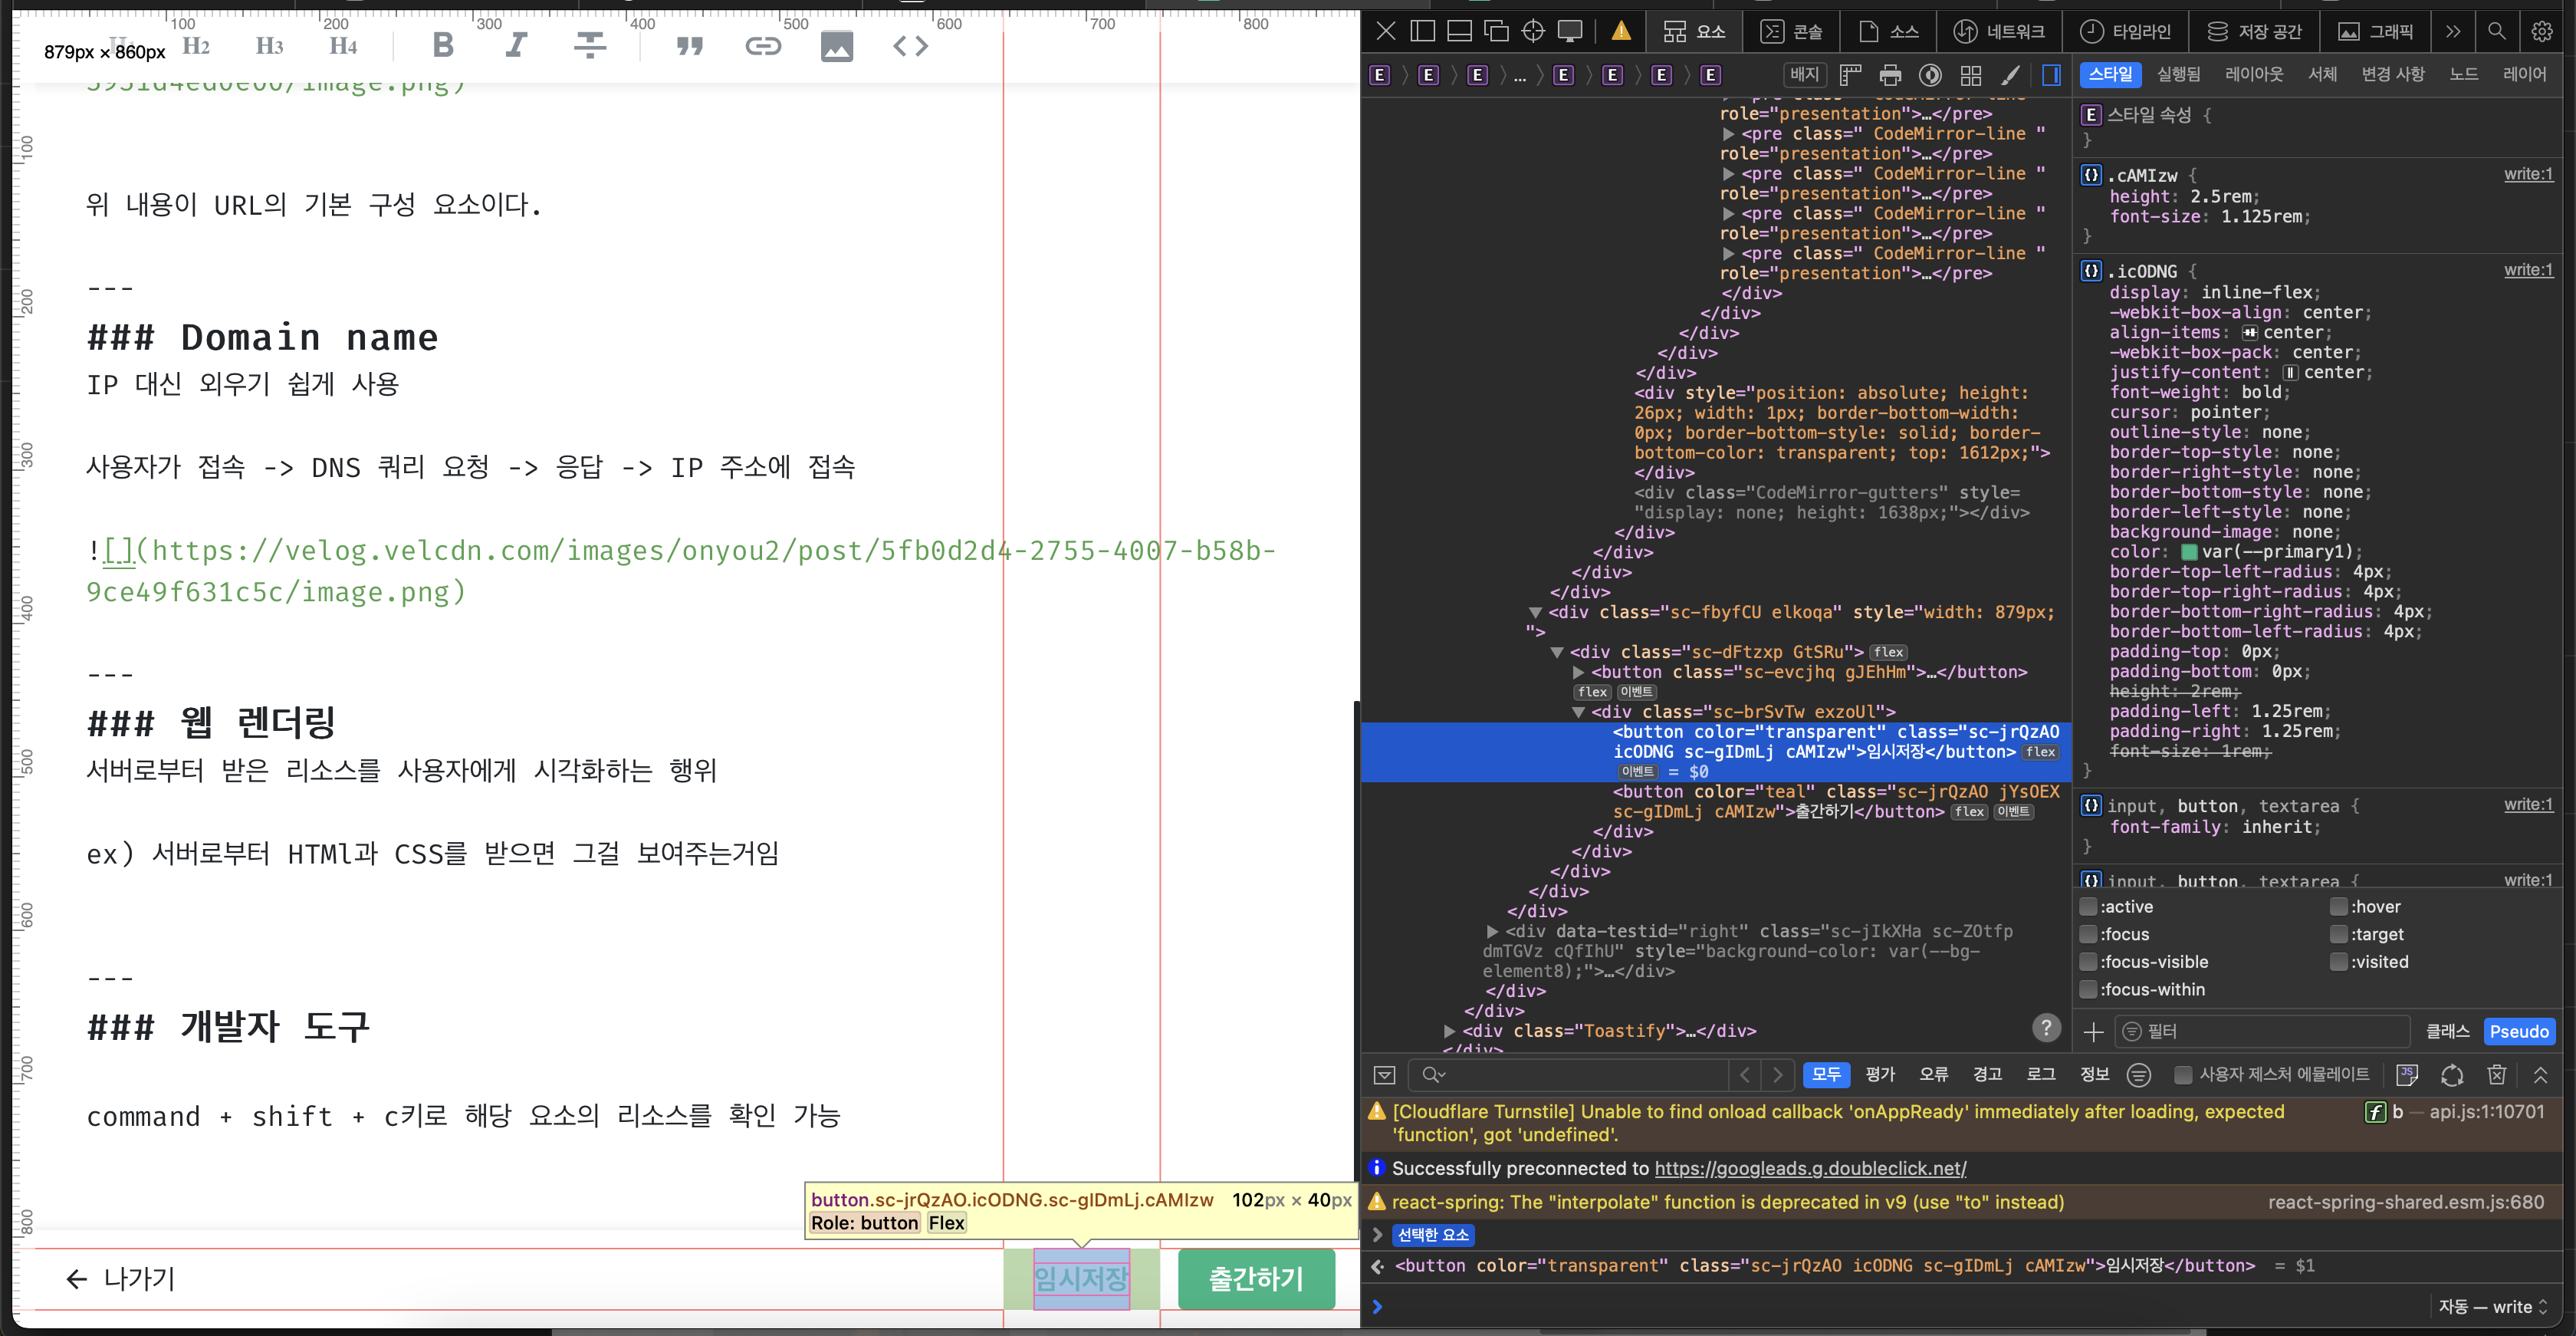
Task: Toggle appearance dark/light mode icon
Action: pos(1930,75)
